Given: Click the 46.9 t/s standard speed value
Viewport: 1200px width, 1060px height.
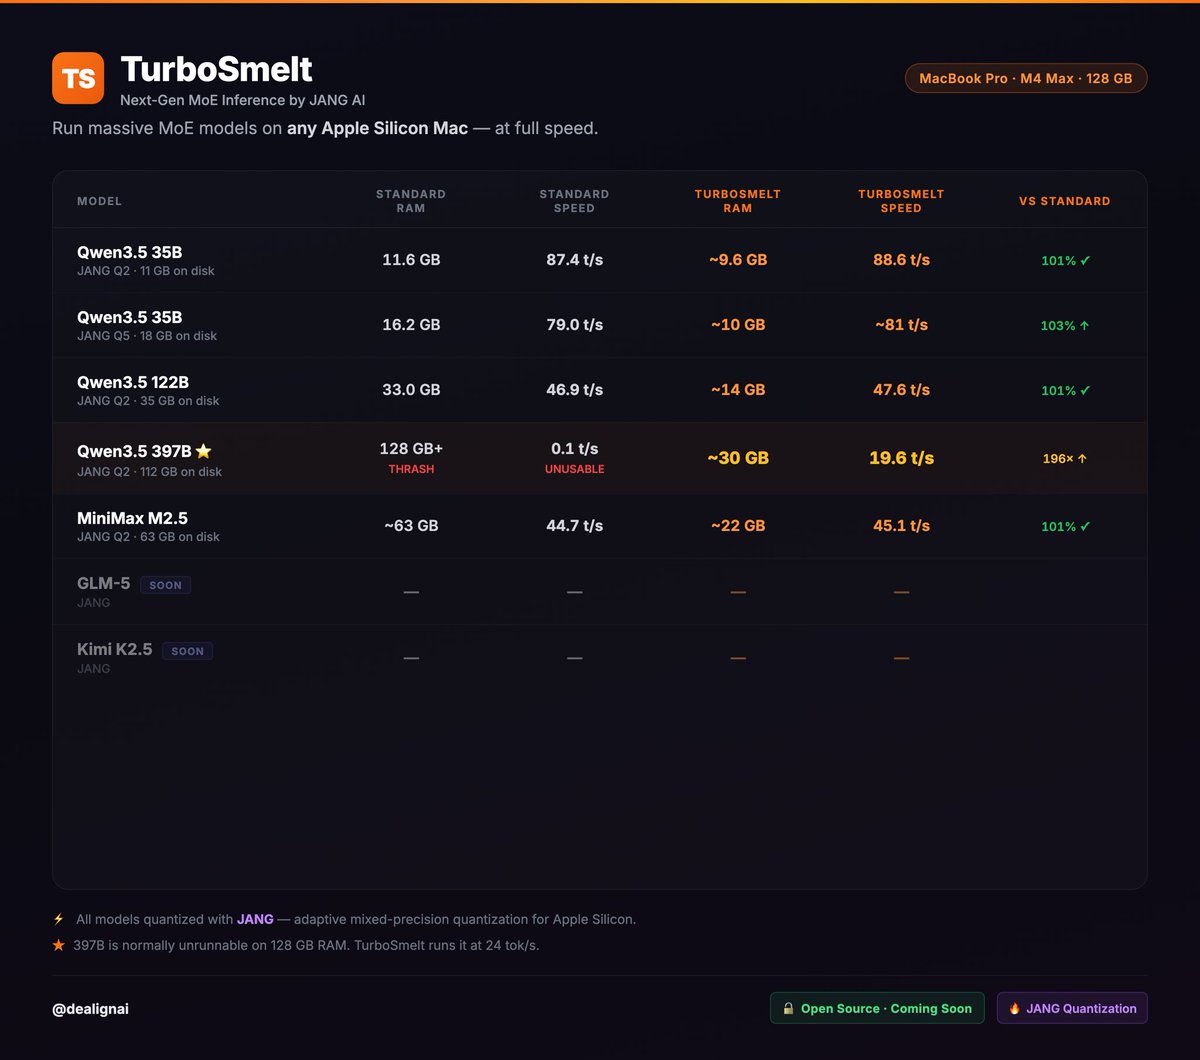Looking at the screenshot, I should 574,390.
